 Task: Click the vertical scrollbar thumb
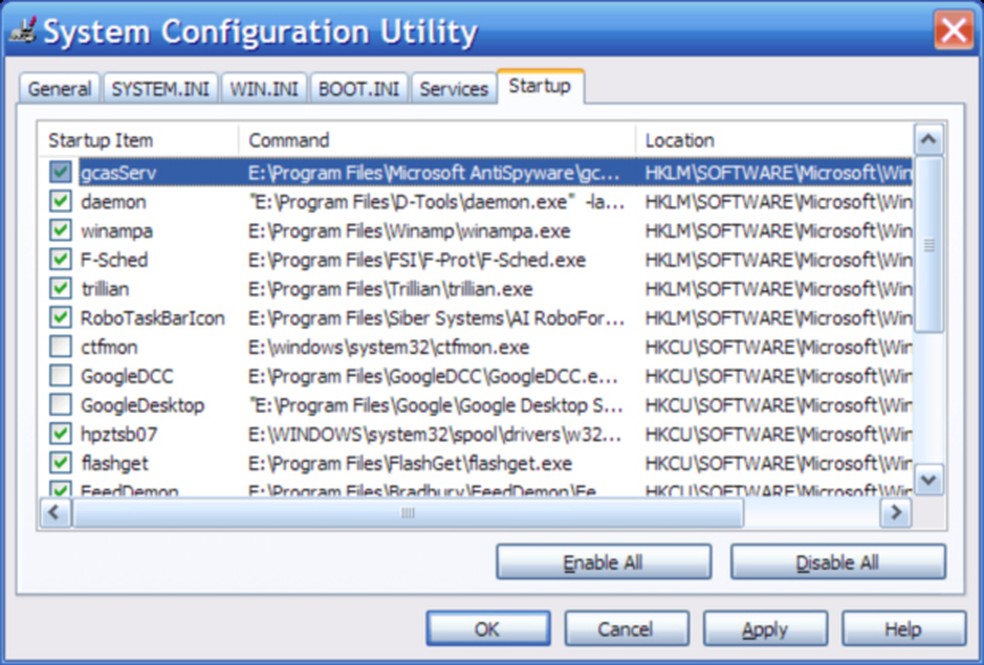click(x=929, y=245)
